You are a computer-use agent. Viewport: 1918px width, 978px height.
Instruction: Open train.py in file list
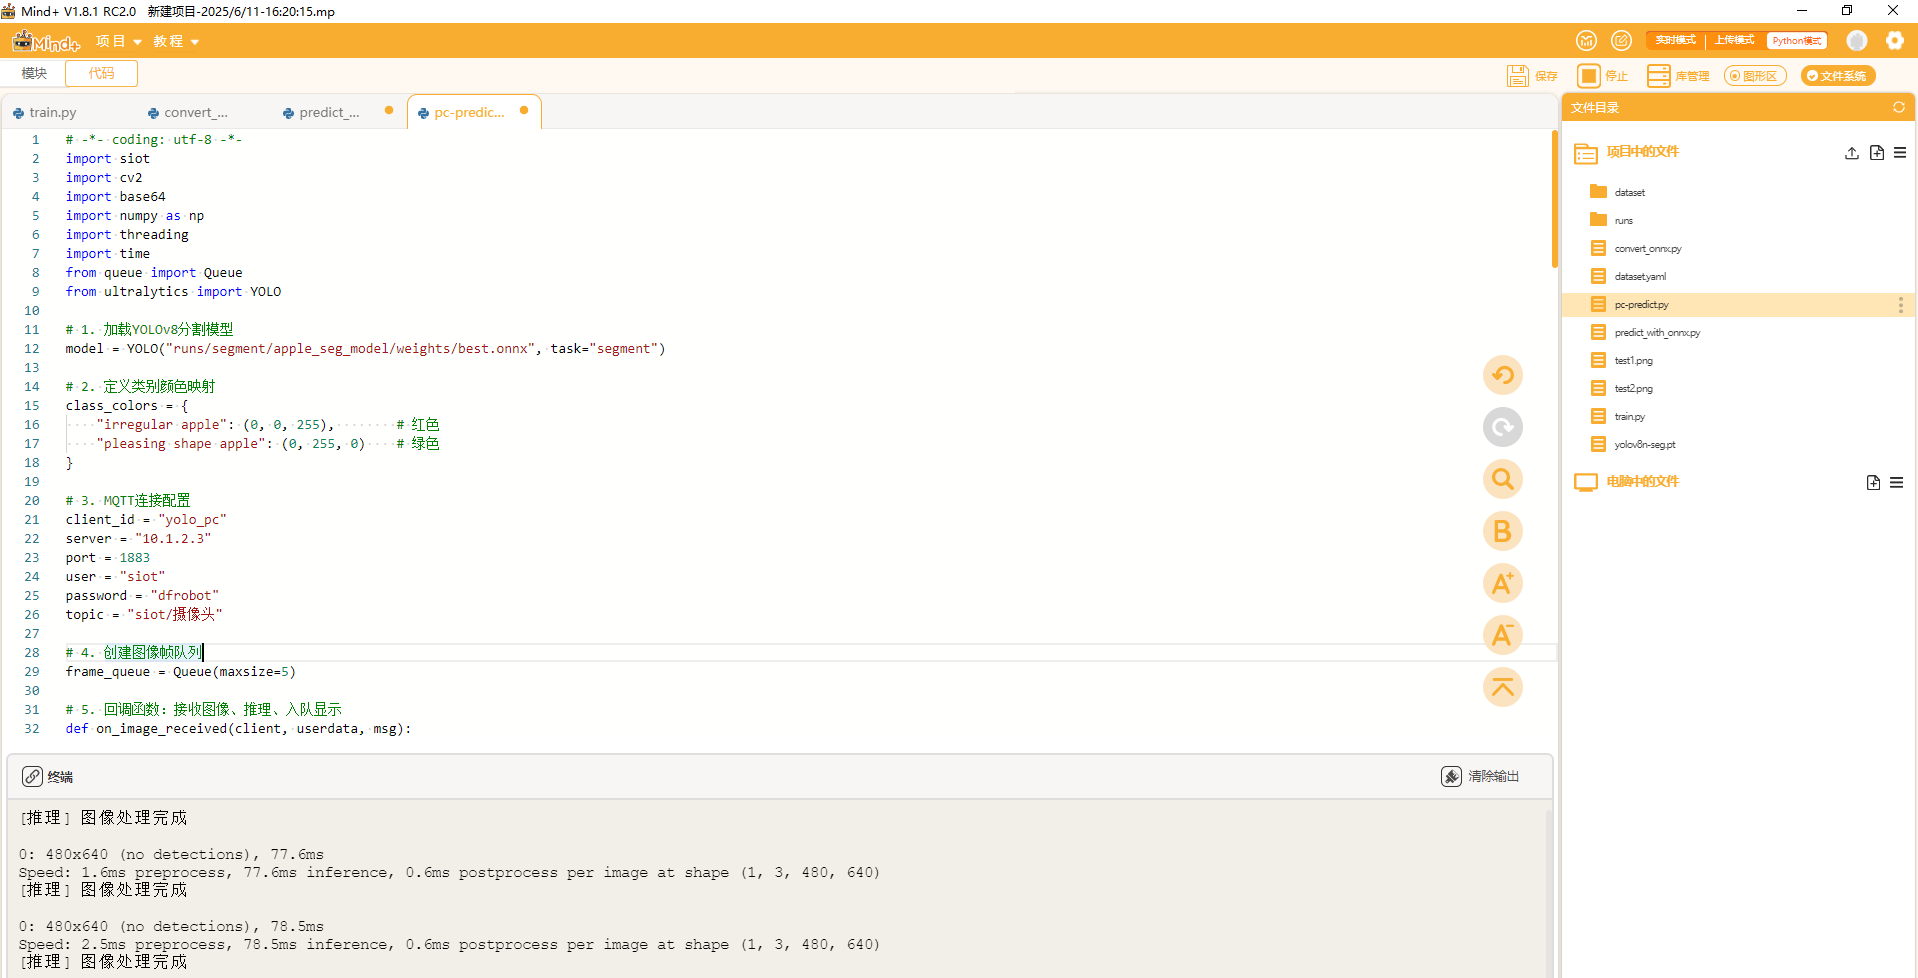pyautogui.click(x=1629, y=417)
